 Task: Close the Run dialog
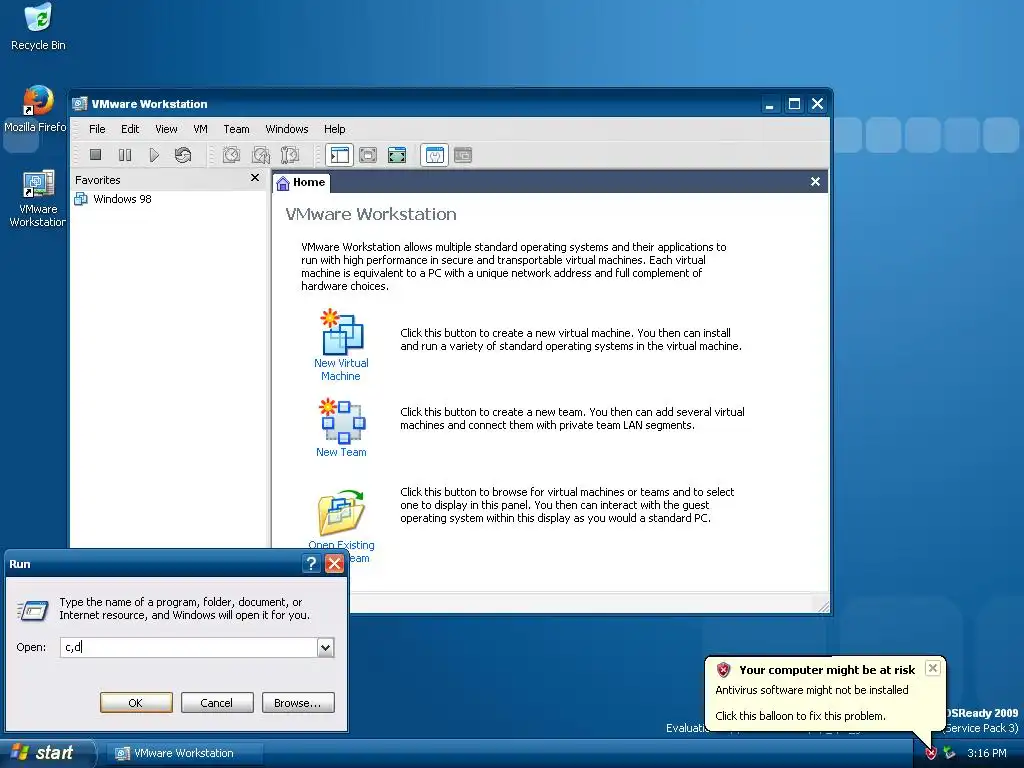coord(334,564)
